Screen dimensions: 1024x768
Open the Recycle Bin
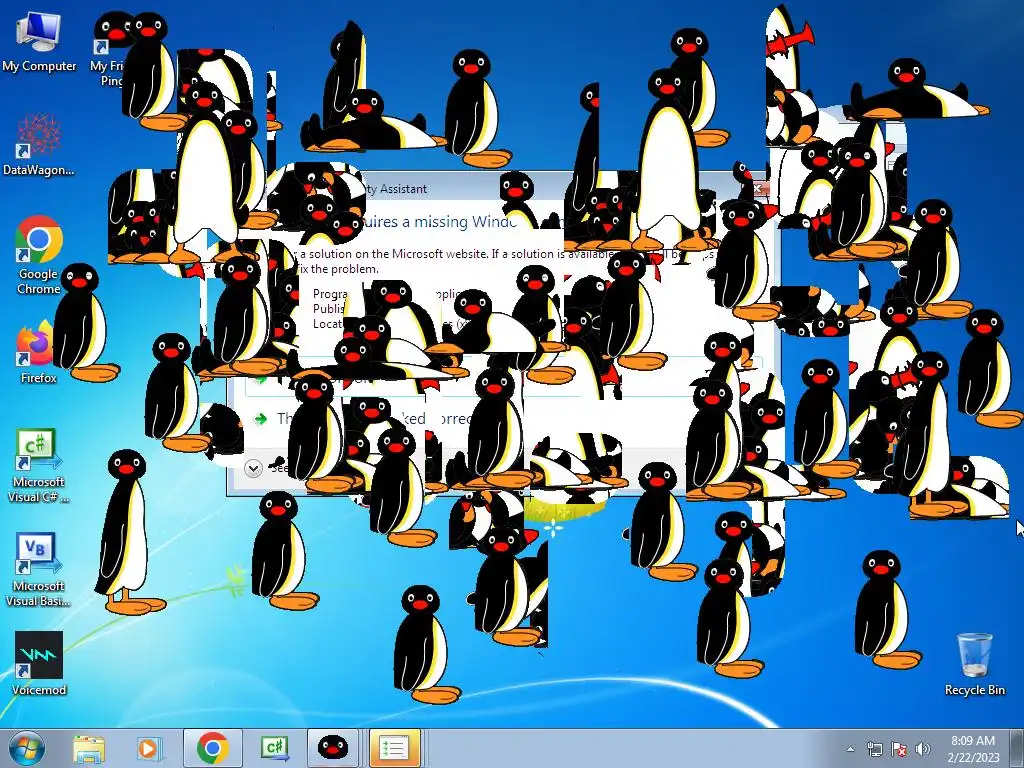tap(974, 664)
